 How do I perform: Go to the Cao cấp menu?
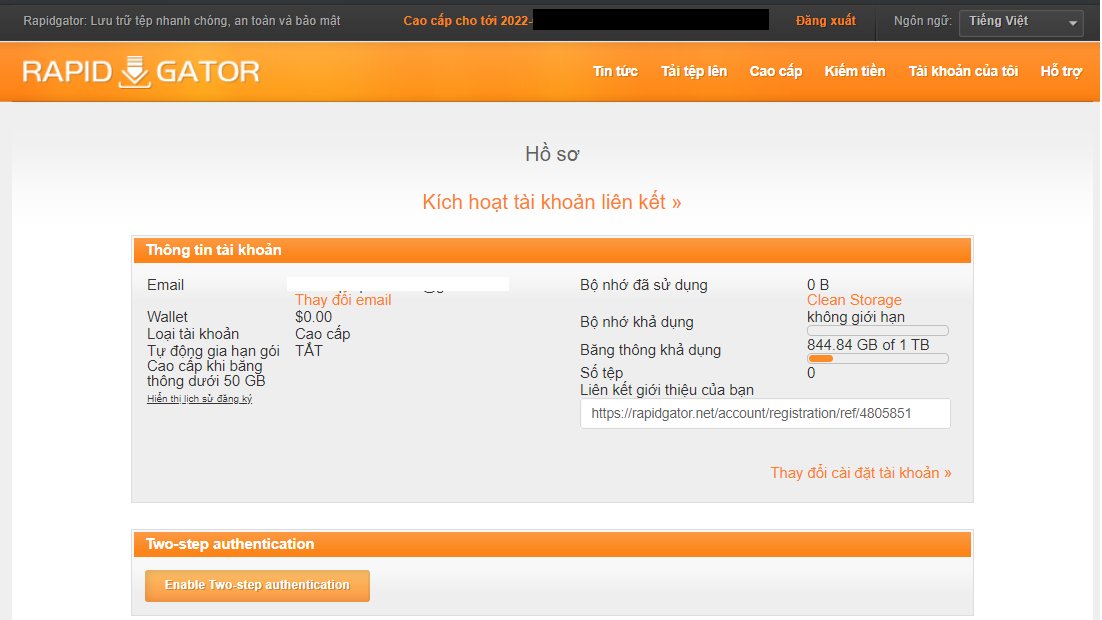[775, 71]
